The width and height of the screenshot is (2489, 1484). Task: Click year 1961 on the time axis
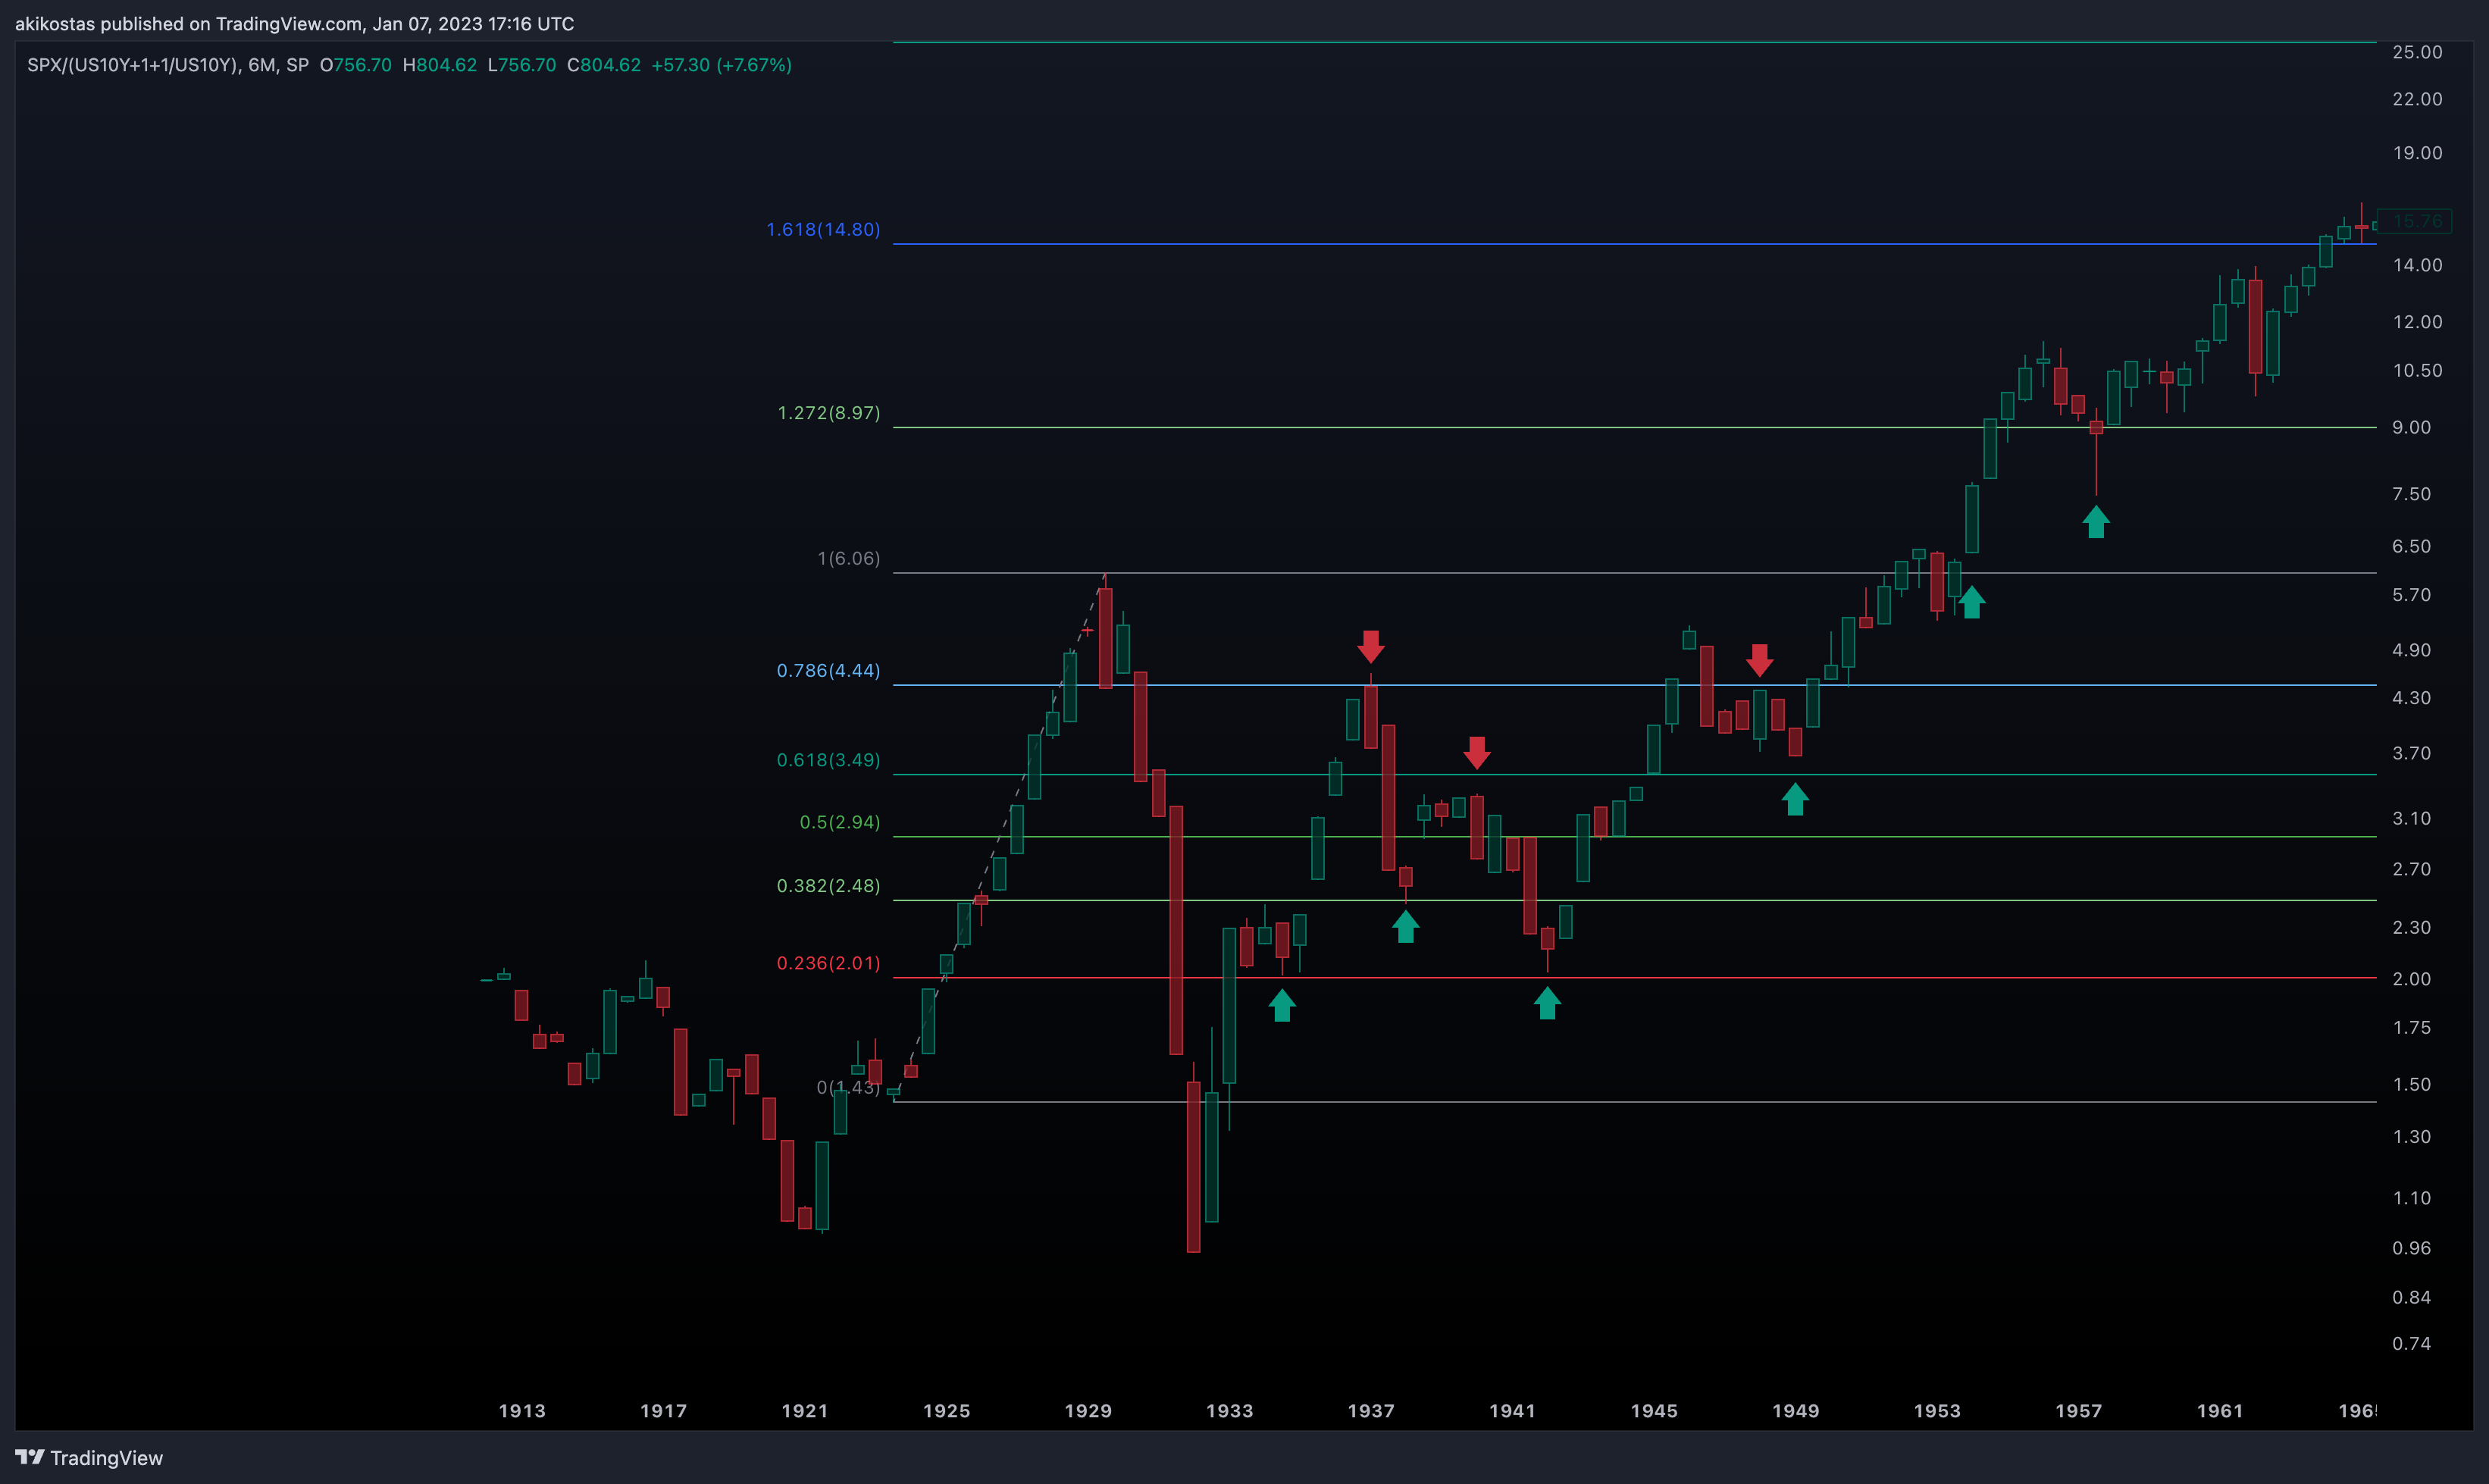pyautogui.click(x=2221, y=1411)
